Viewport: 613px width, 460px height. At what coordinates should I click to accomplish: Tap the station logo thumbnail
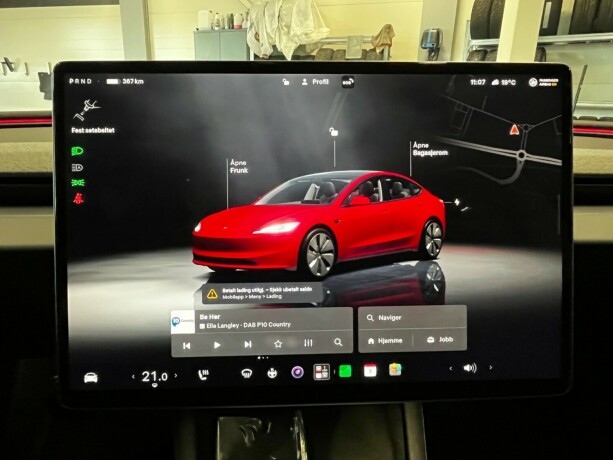[x=183, y=322]
